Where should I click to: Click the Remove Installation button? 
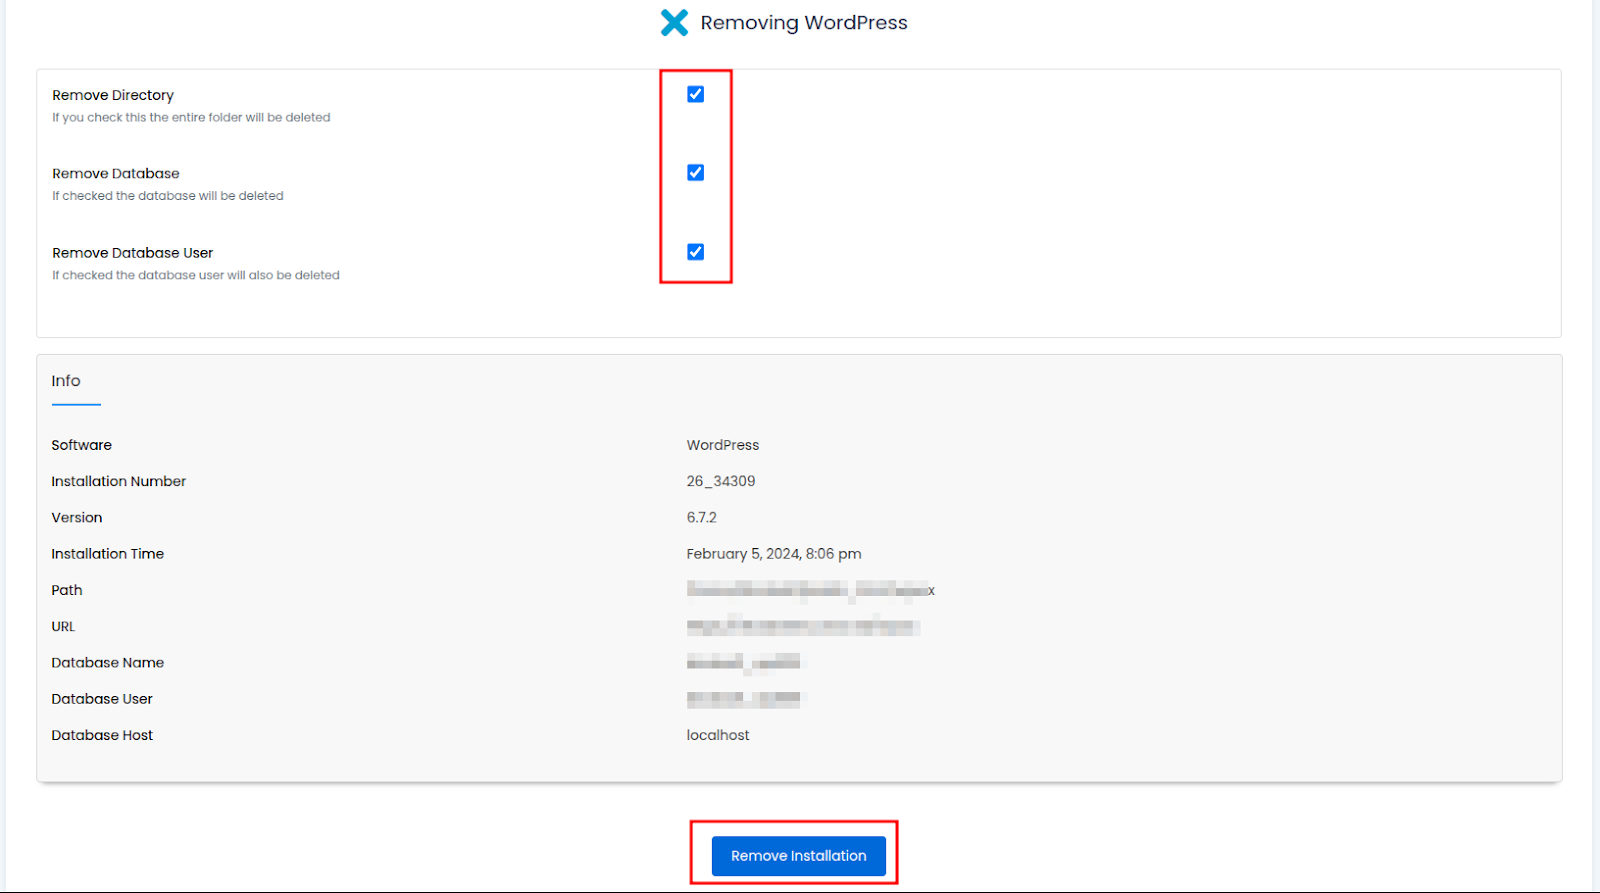[x=798, y=856]
